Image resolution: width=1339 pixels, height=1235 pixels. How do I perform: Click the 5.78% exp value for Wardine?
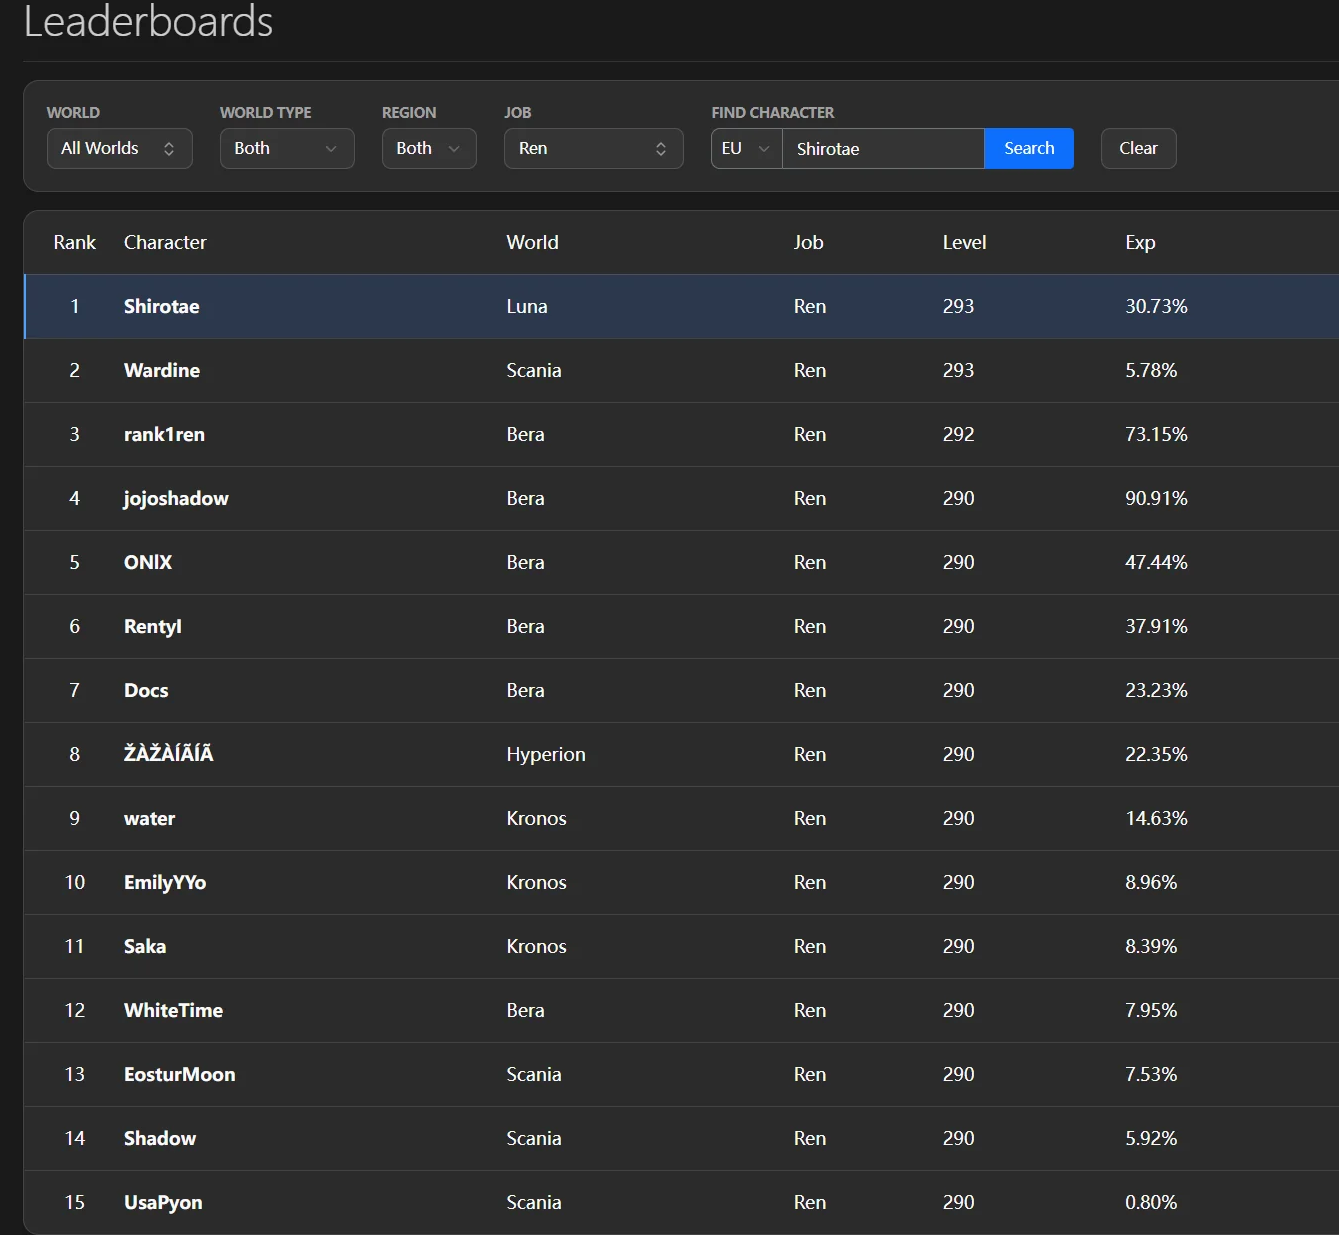click(x=1151, y=371)
